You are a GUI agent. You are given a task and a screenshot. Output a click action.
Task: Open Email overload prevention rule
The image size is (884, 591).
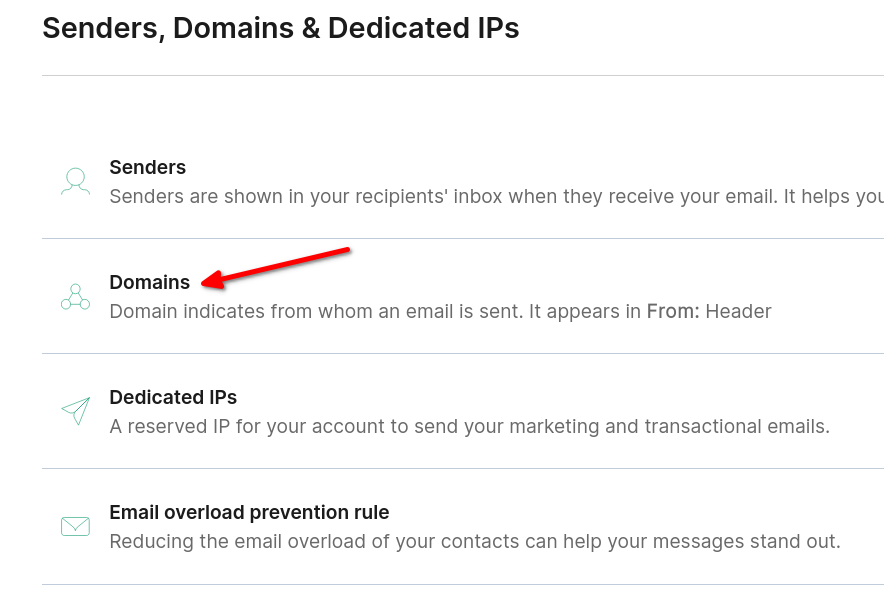pyautogui.click(x=249, y=512)
